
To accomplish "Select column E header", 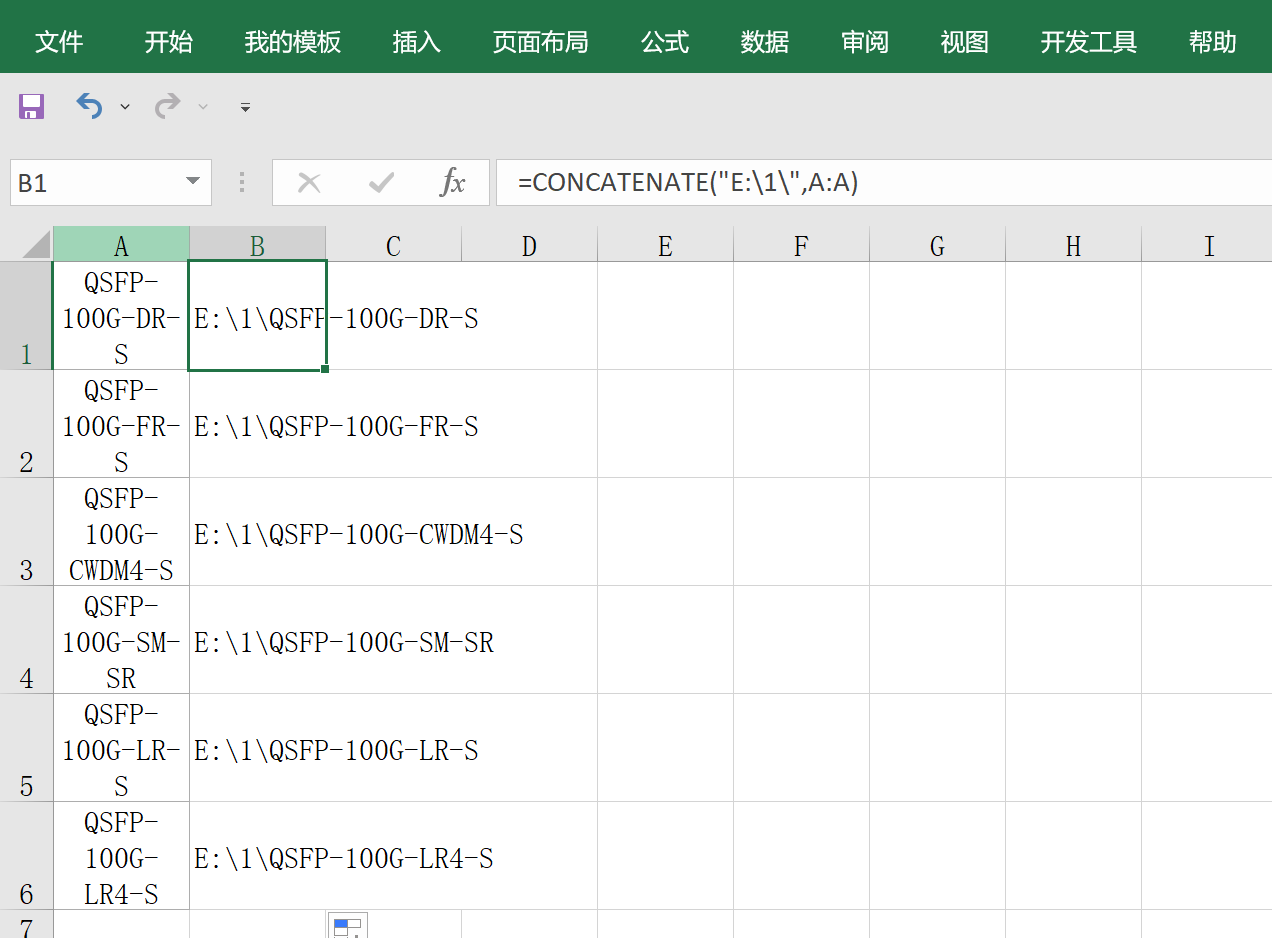I will tap(665, 246).
